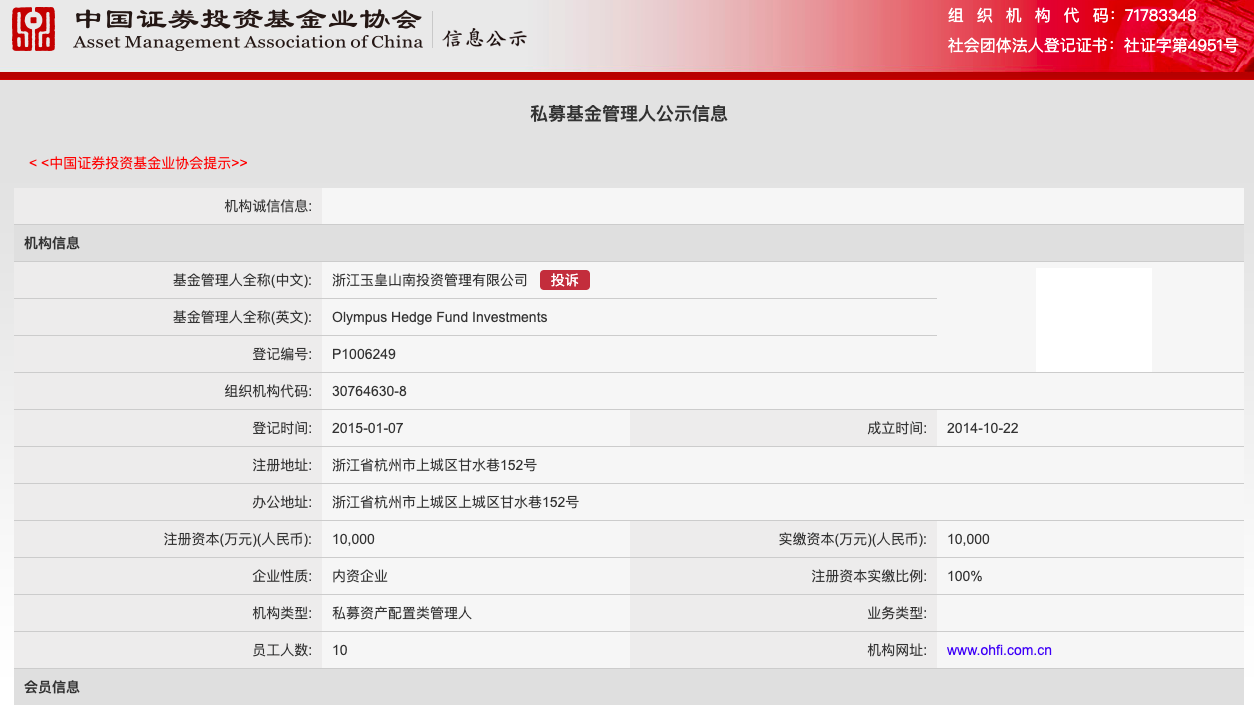Open the 中国证券投资基金业协会提示 red notice link
The width and height of the screenshot is (1254, 705).
click(x=138, y=163)
